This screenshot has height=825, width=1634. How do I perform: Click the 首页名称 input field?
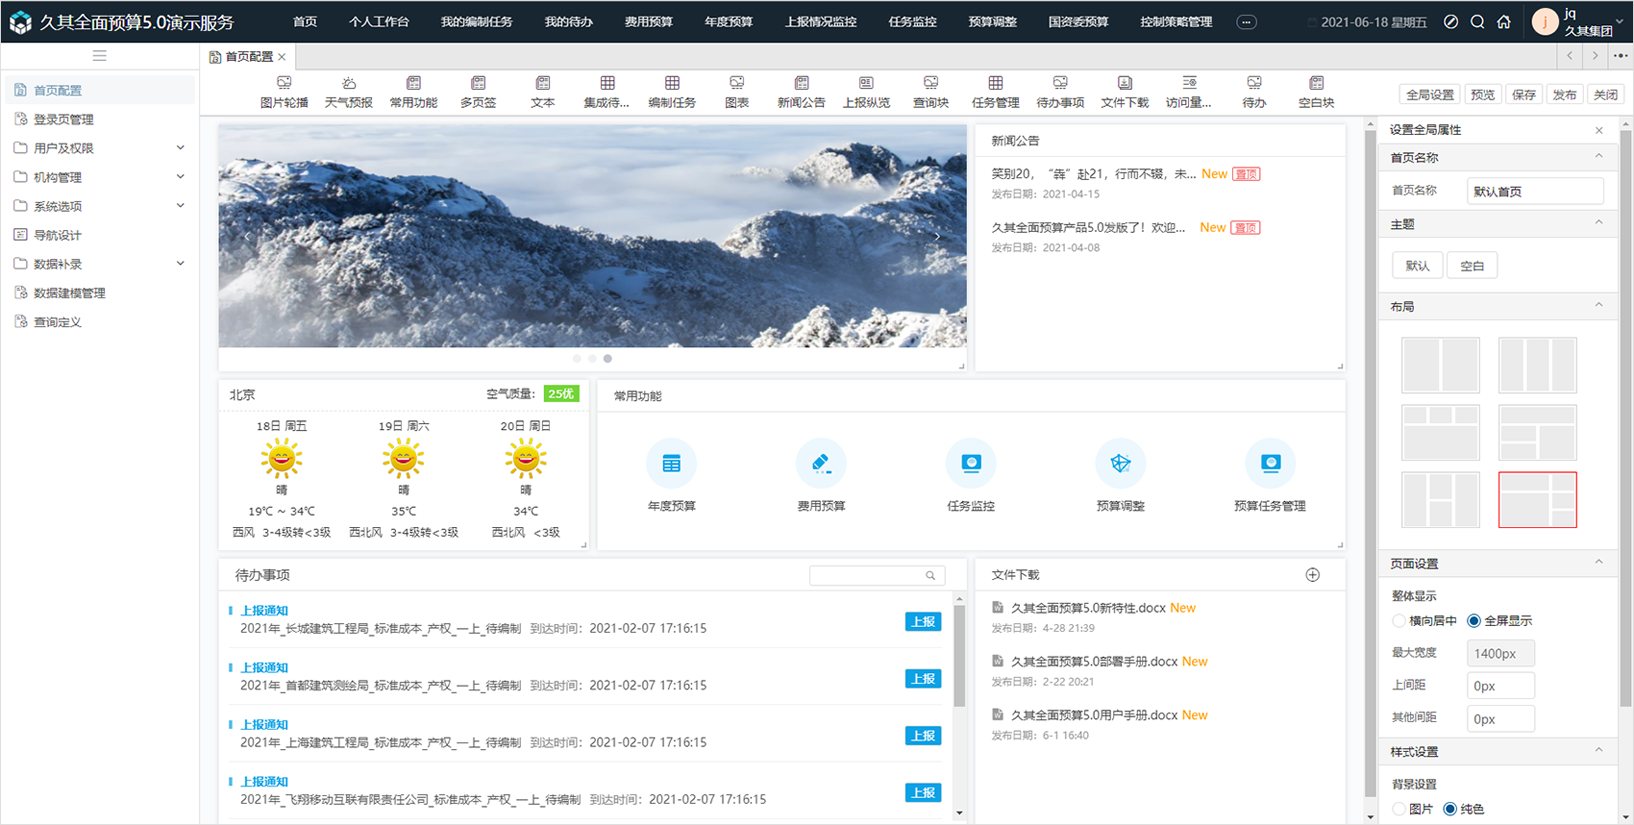pyautogui.click(x=1534, y=191)
